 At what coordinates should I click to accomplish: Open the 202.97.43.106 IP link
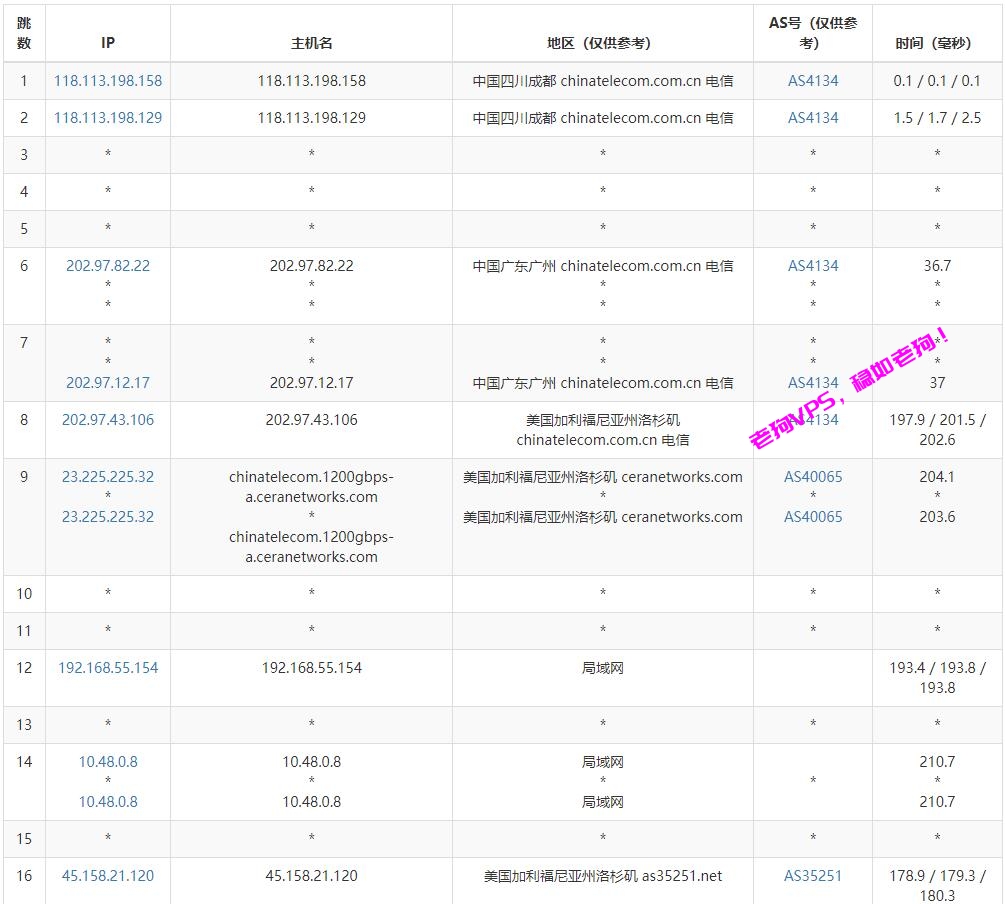tap(108, 420)
